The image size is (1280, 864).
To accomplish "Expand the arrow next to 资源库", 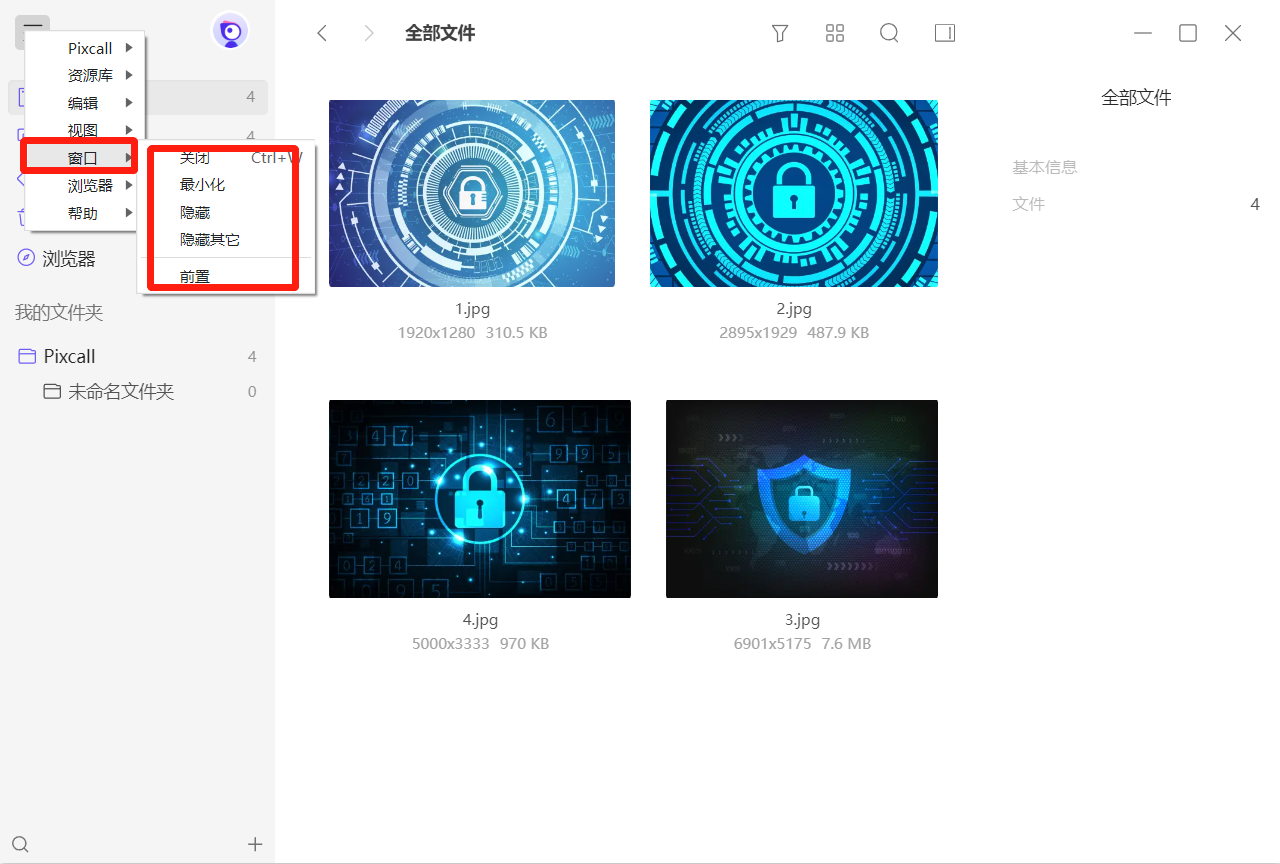I will (129, 75).
